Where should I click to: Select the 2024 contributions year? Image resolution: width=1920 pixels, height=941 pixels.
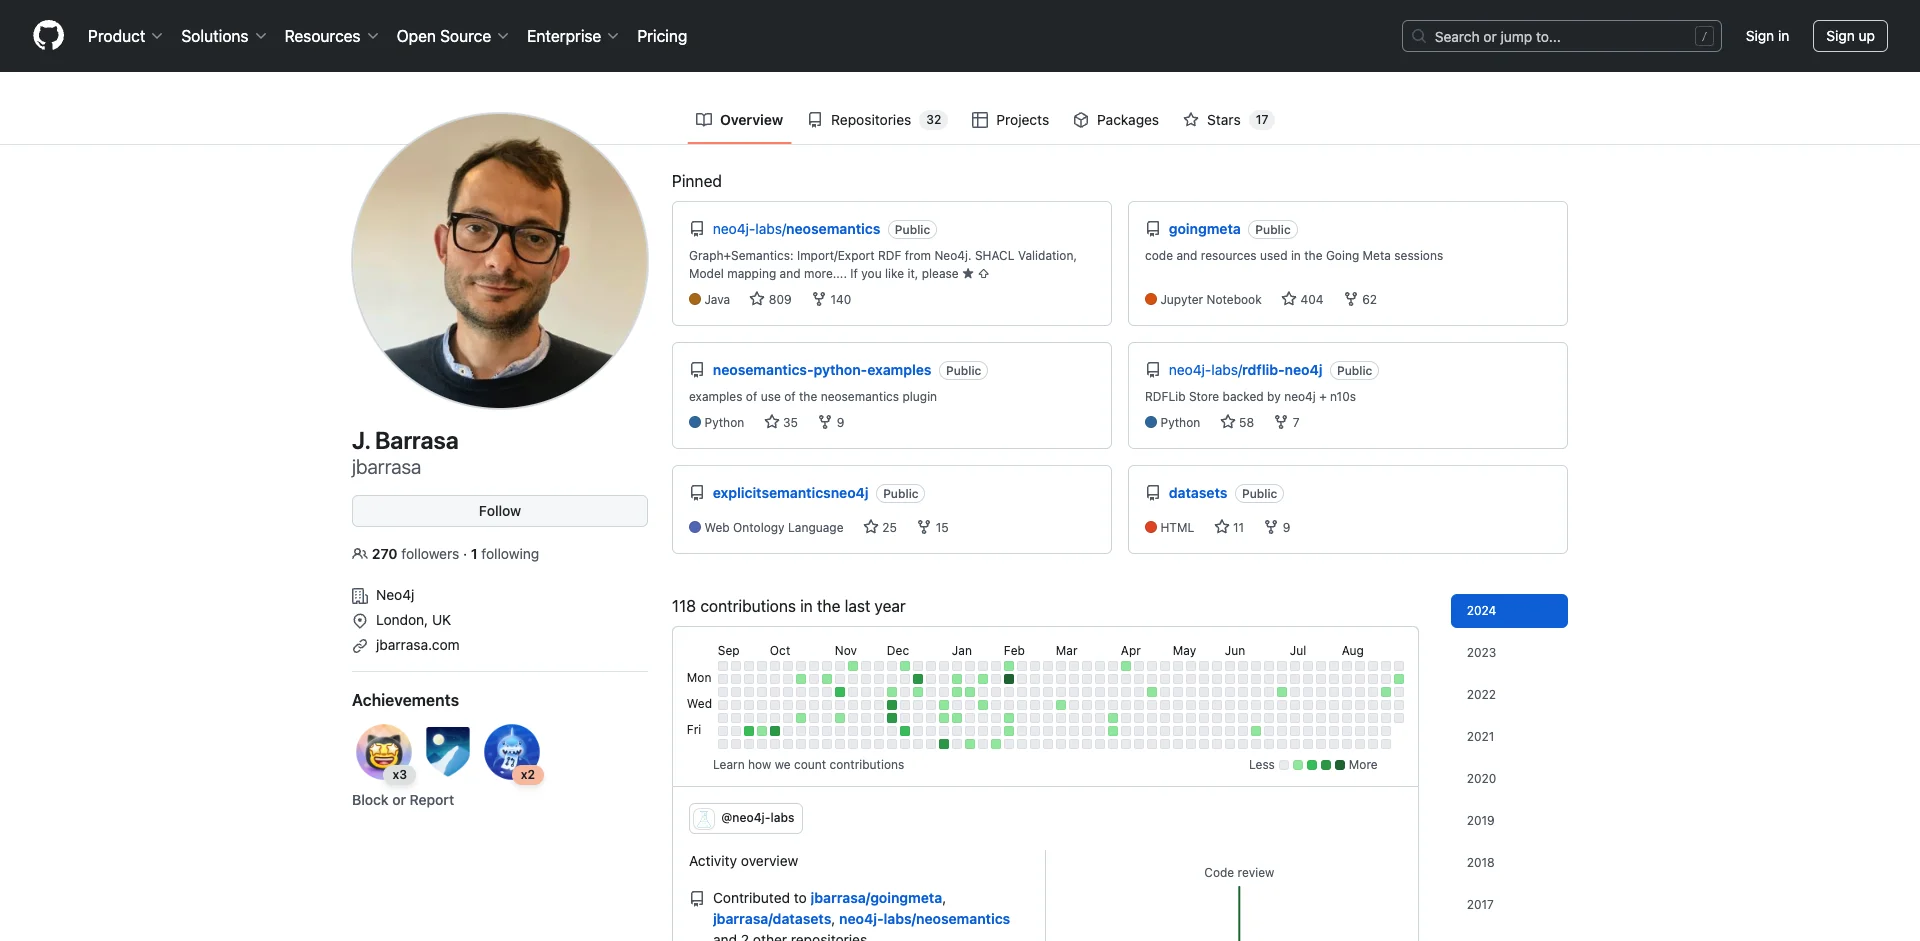[x=1509, y=611]
